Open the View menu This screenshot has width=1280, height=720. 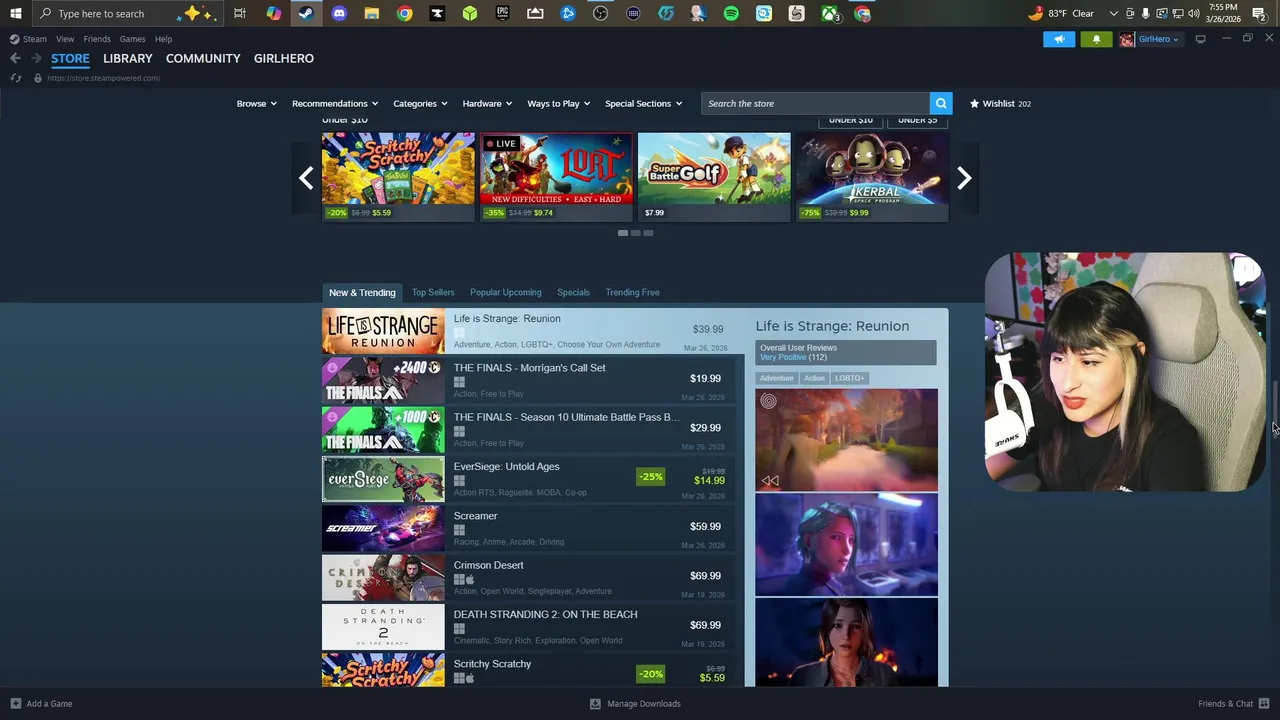pyautogui.click(x=65, y=39)
